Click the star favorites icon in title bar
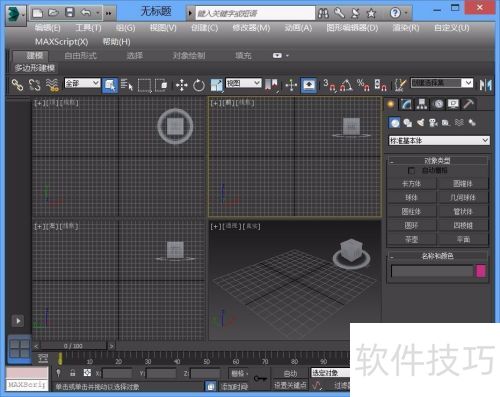This screenshot has height=397, width=500. [x=371, y=13]
